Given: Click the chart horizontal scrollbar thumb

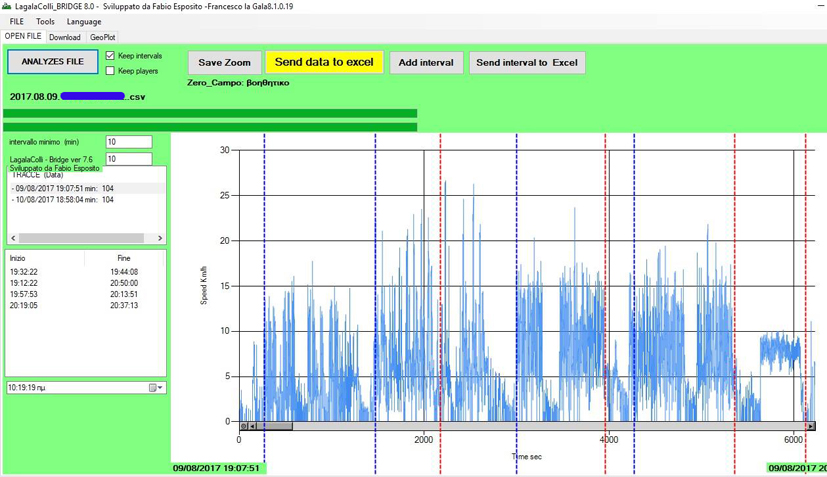Looking at the screenshot, I should coord(275,426).
